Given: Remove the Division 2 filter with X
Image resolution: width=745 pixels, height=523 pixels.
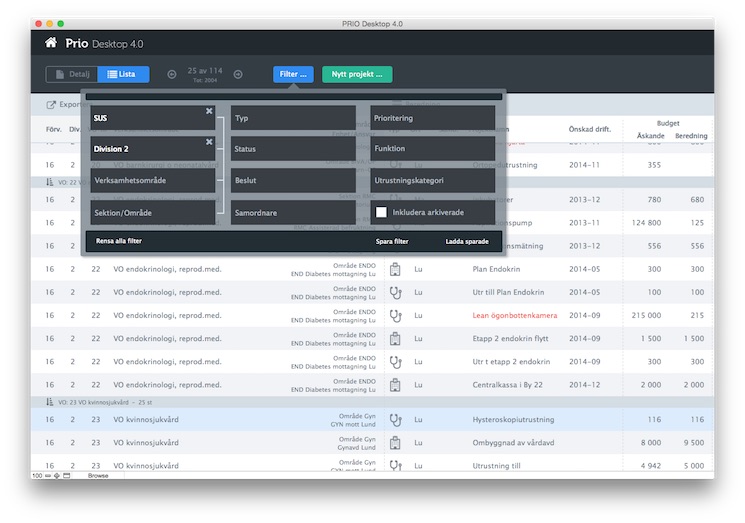Looking at the screenshot, I should click(209, 142).
